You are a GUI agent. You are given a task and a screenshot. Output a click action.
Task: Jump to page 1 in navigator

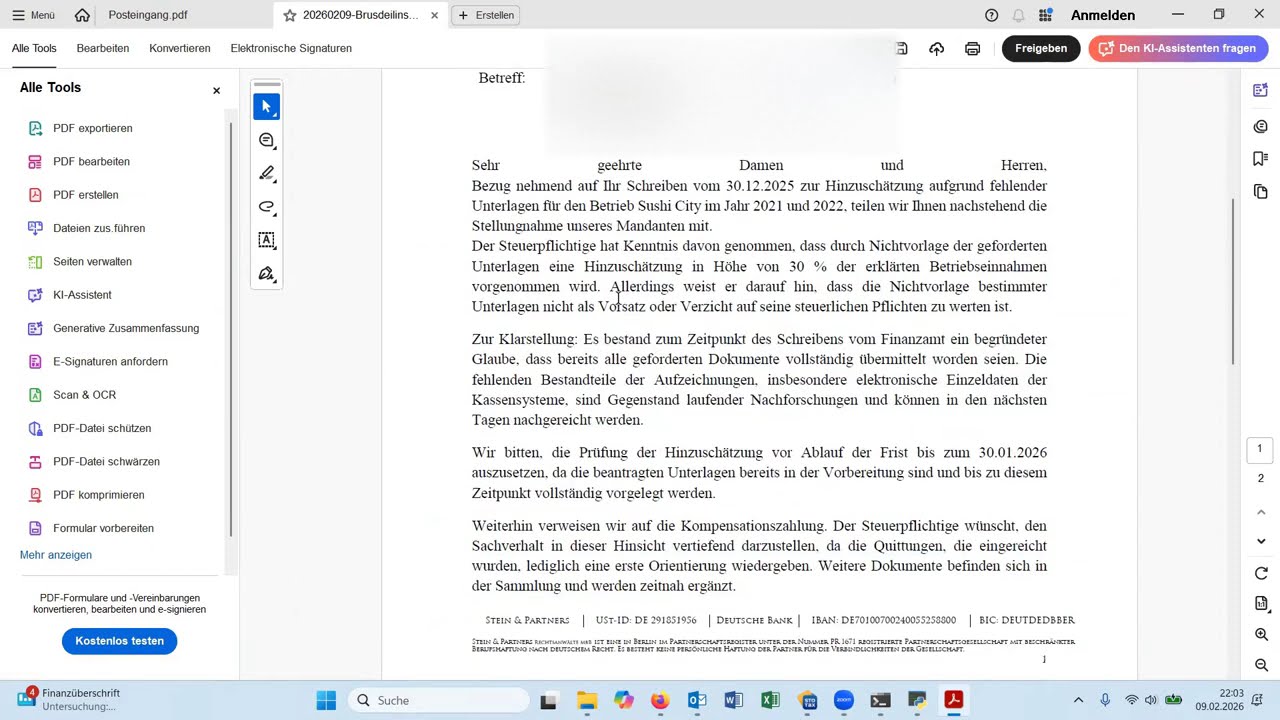(1260, 449)
